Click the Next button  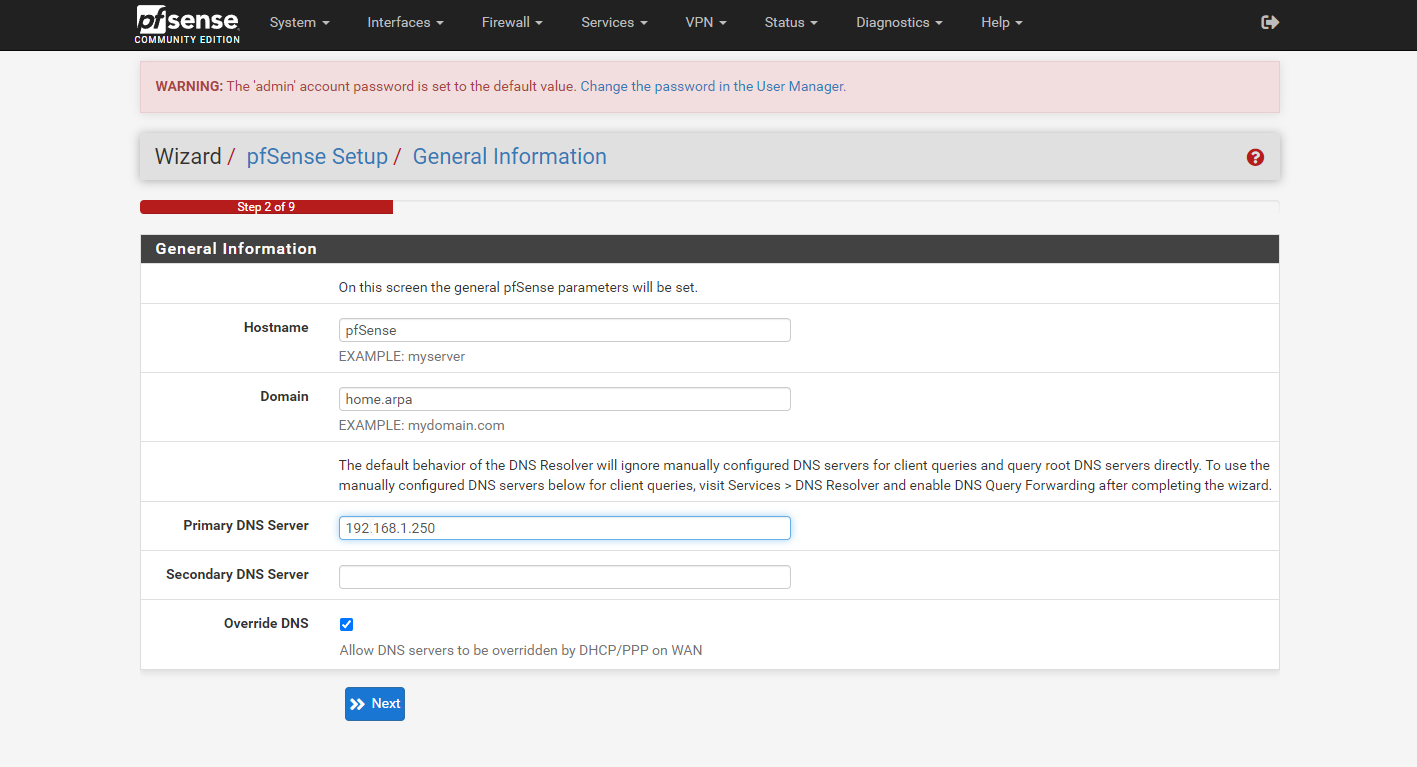pos(375,704)
